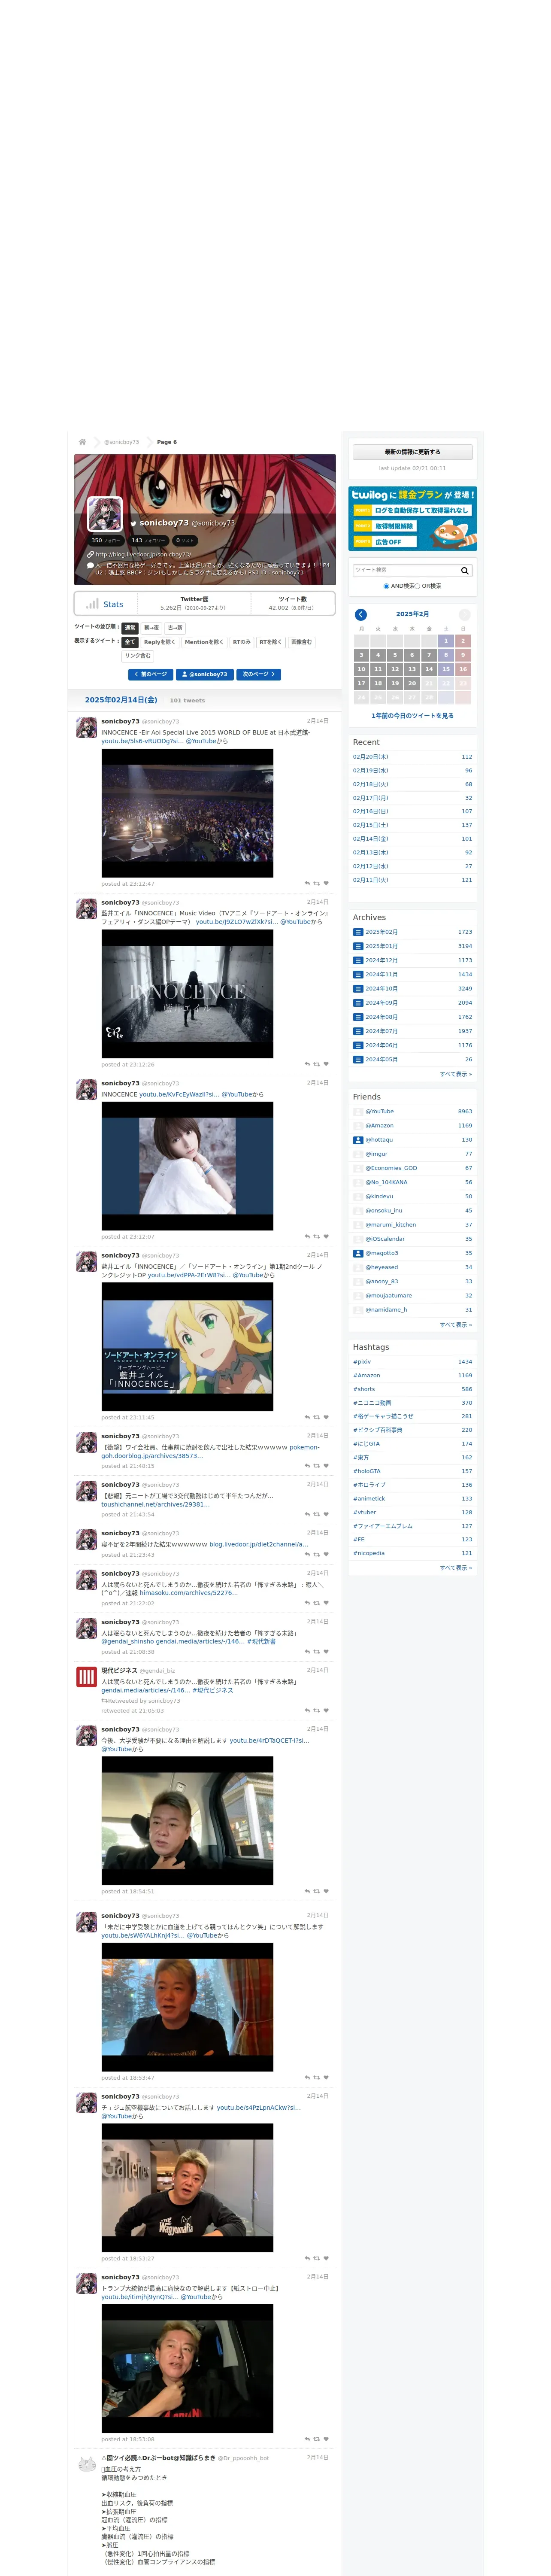Open the Stats bar chart icon
551x2576 pixels.
coord(92,604)
